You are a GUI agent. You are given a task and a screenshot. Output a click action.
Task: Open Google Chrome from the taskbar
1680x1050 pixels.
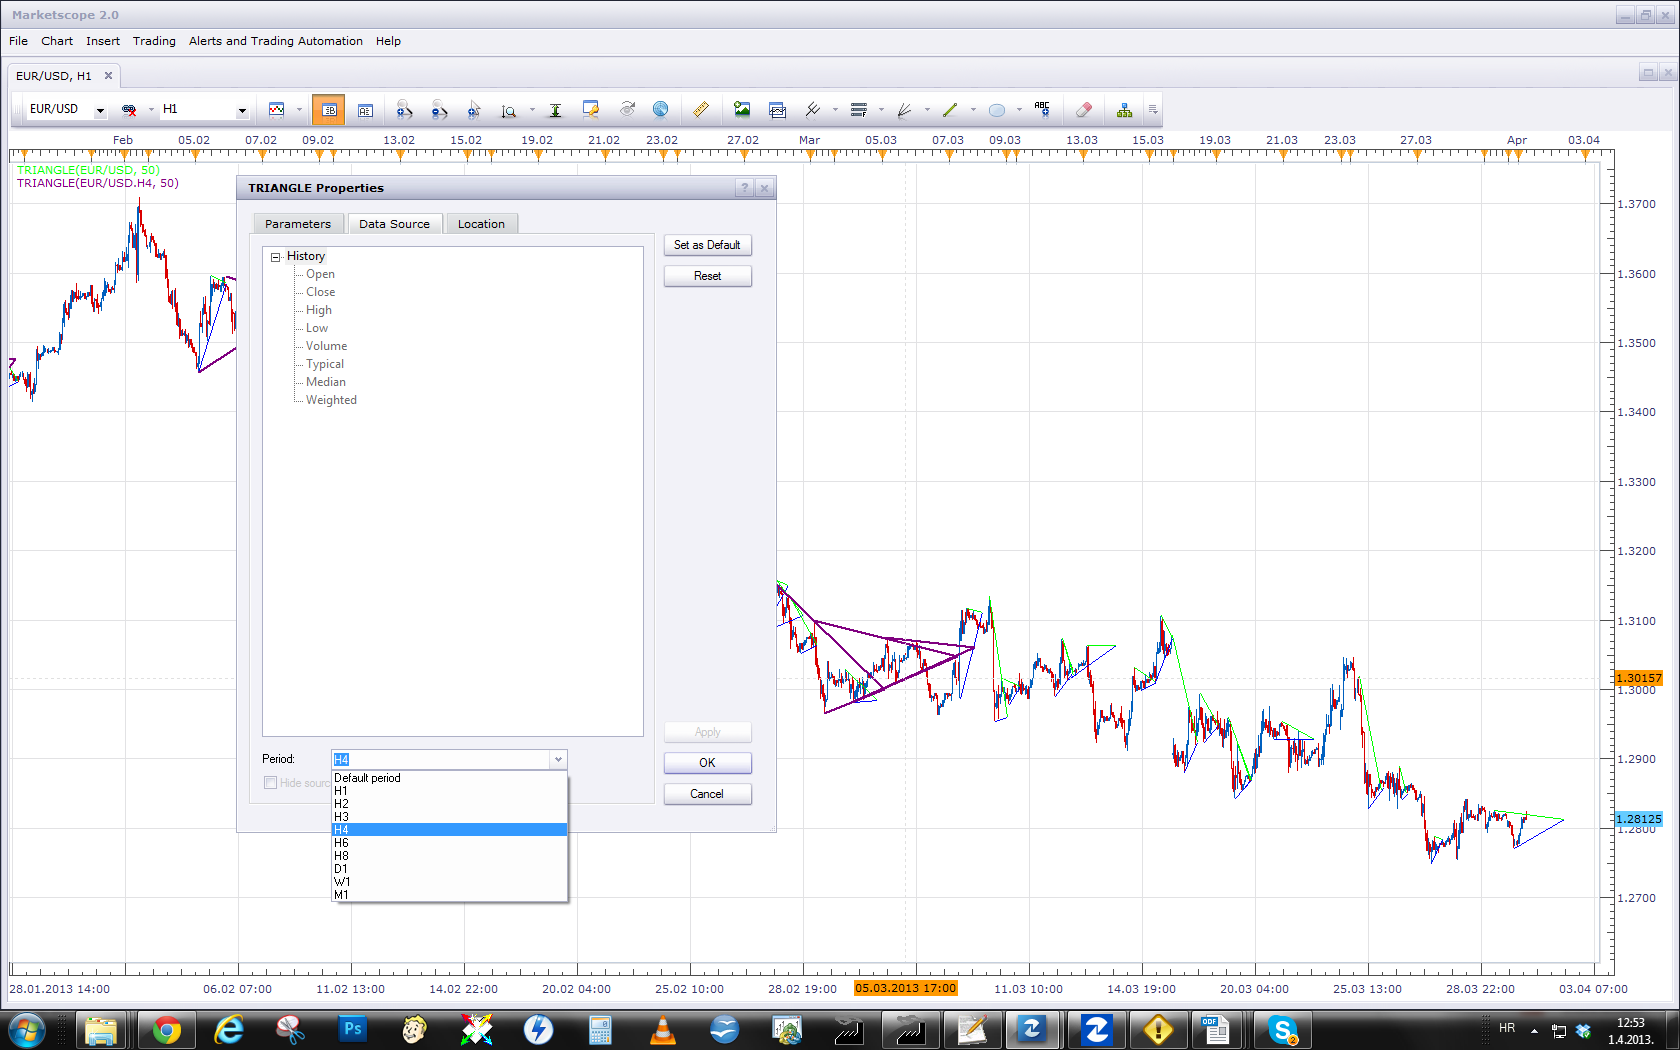pos(166,1030)
